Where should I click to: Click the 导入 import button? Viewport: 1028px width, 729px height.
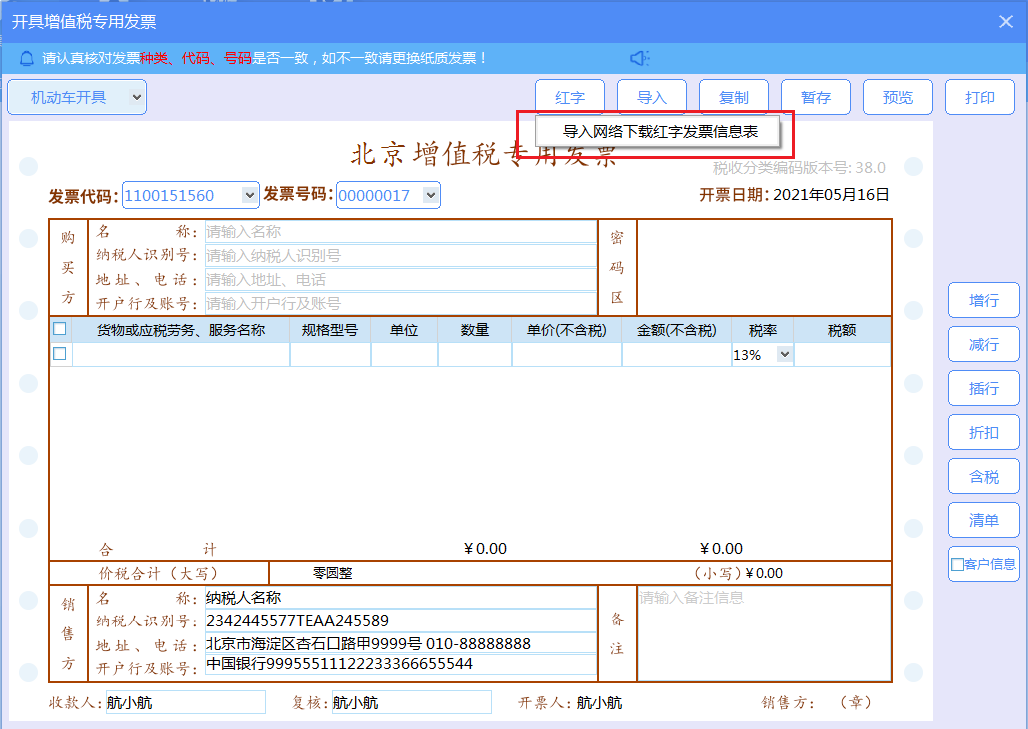click(x=652, y=97)
